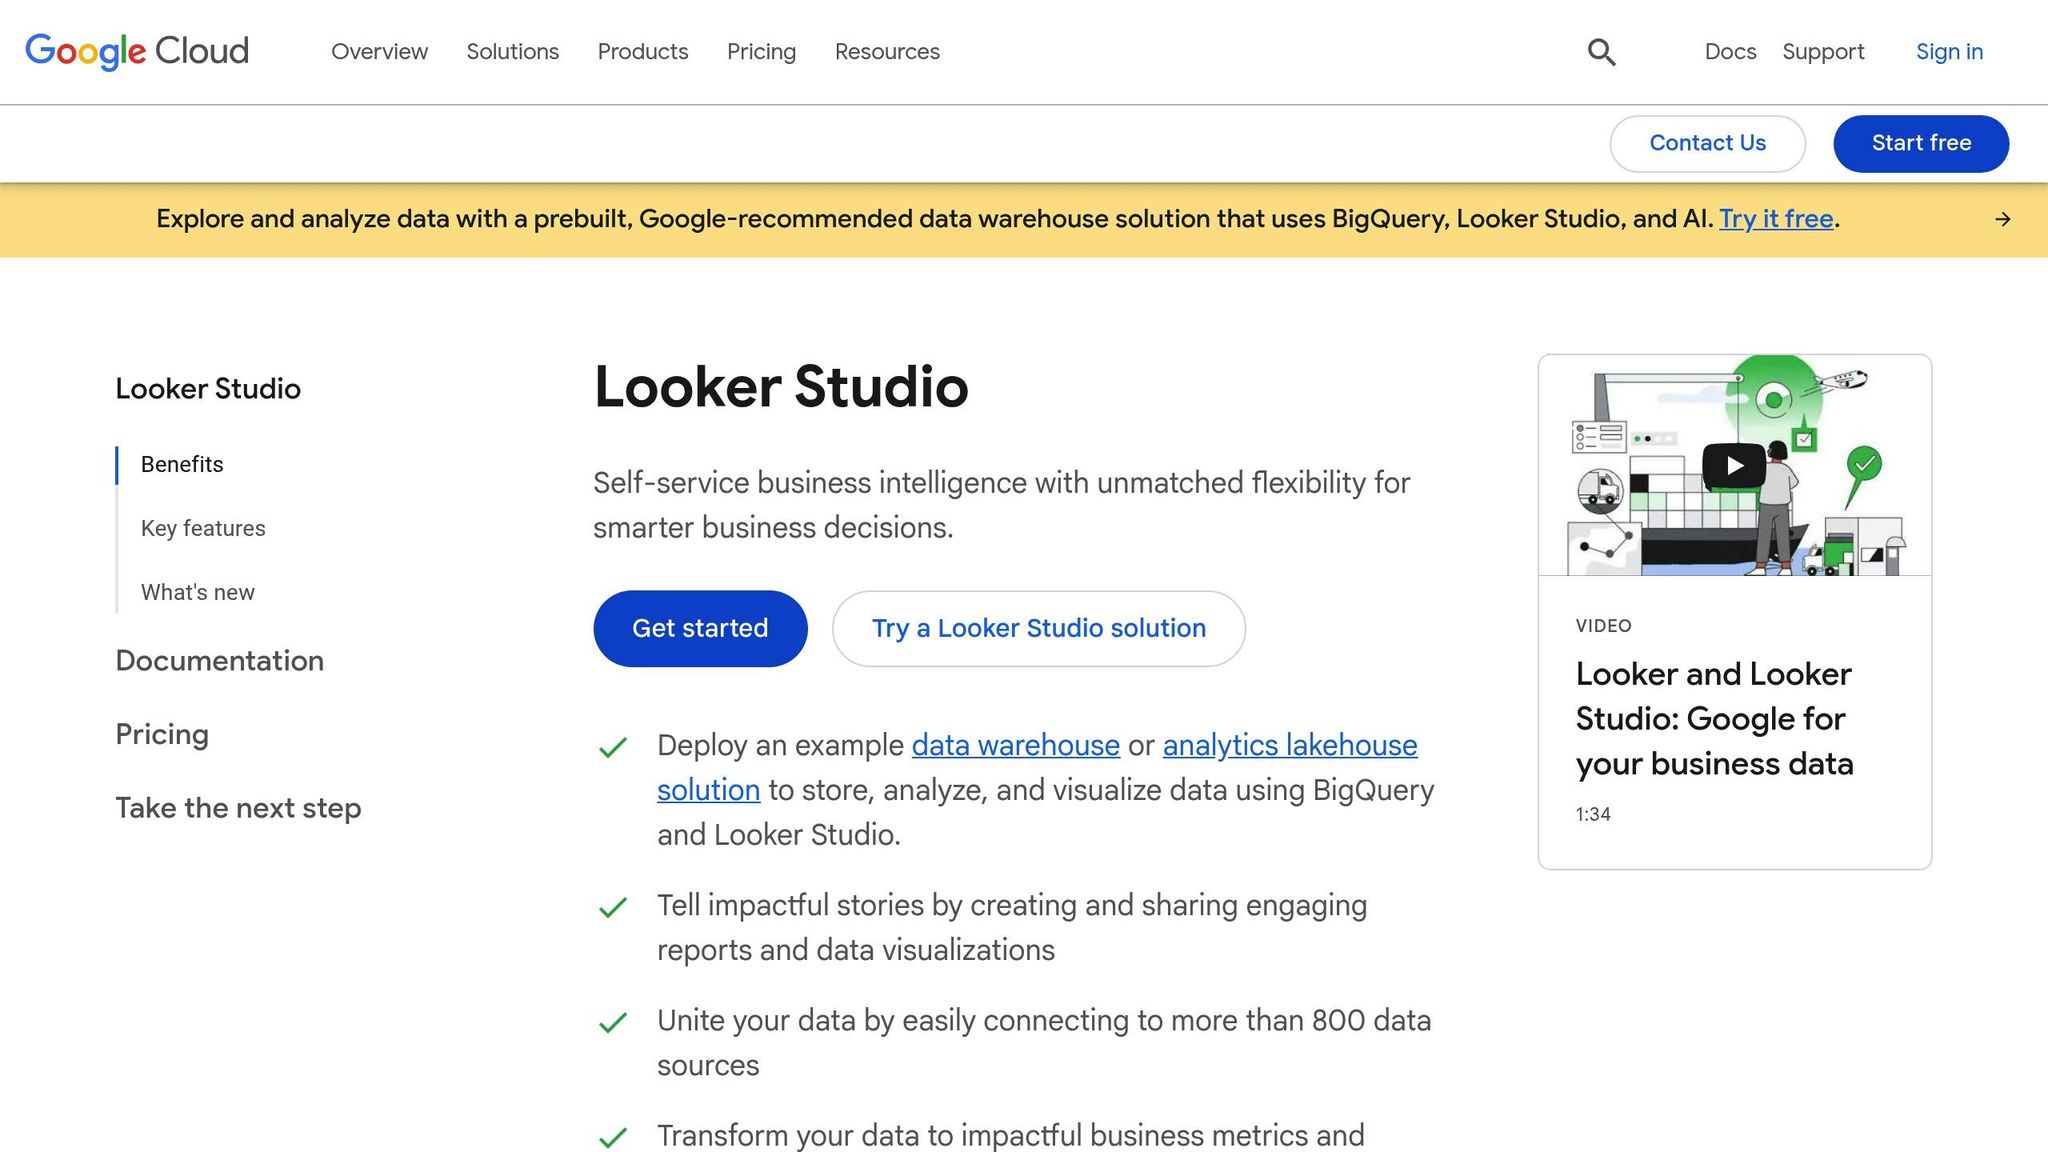This screenshot has height=1152, width=2048.
Task: Open the Support link
Action: [1823, 52]
